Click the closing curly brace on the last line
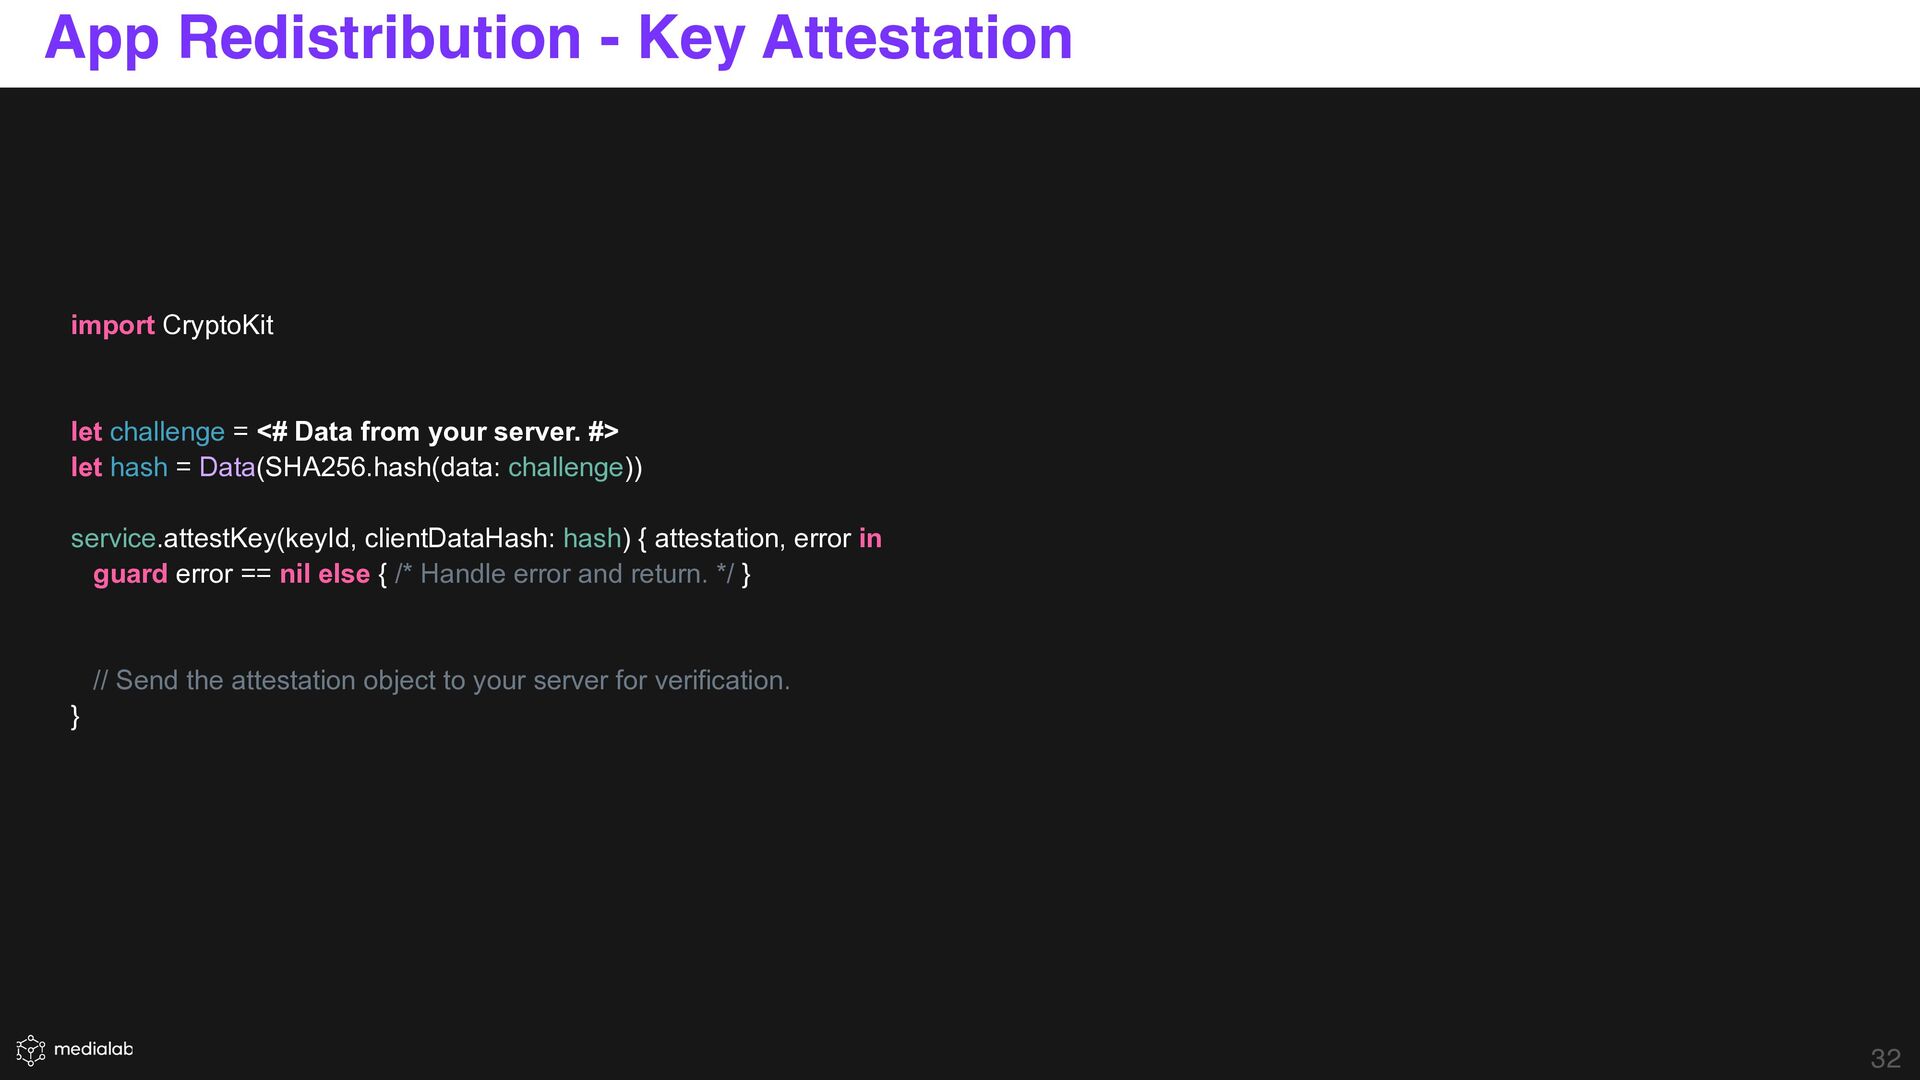This screenshot has width=1920, height=1080. pyautogui.click(x=75, y=716)
